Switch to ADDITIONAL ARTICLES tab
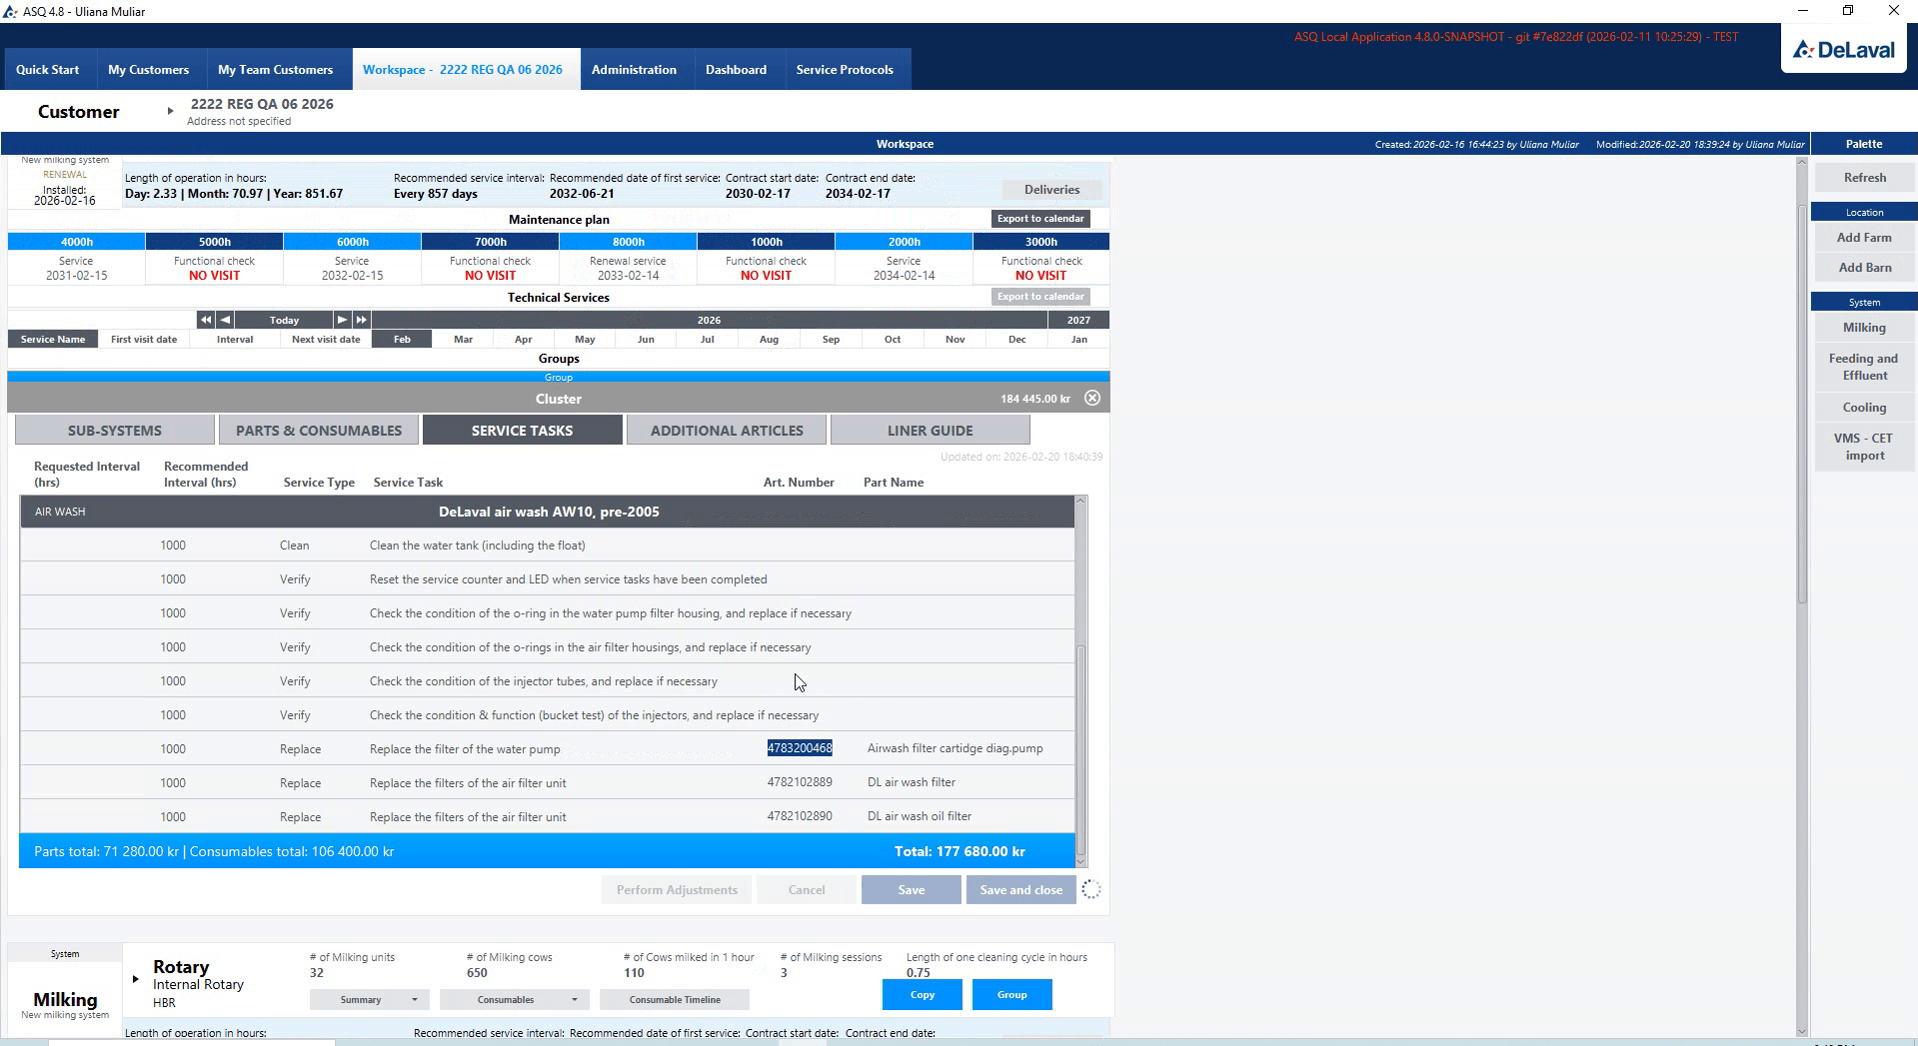The height and width of the screenshot is (1046, 1918). (x=727, y=430)
